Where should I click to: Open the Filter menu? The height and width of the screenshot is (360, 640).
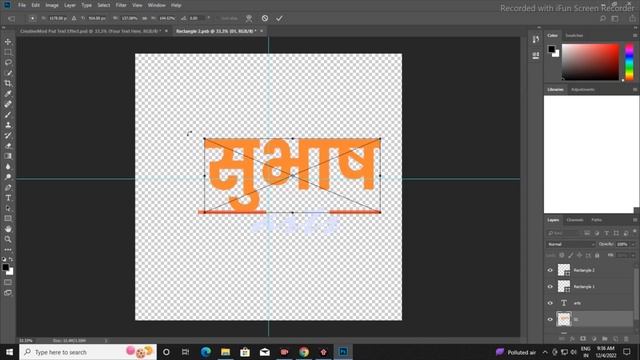tap(121, 5)
